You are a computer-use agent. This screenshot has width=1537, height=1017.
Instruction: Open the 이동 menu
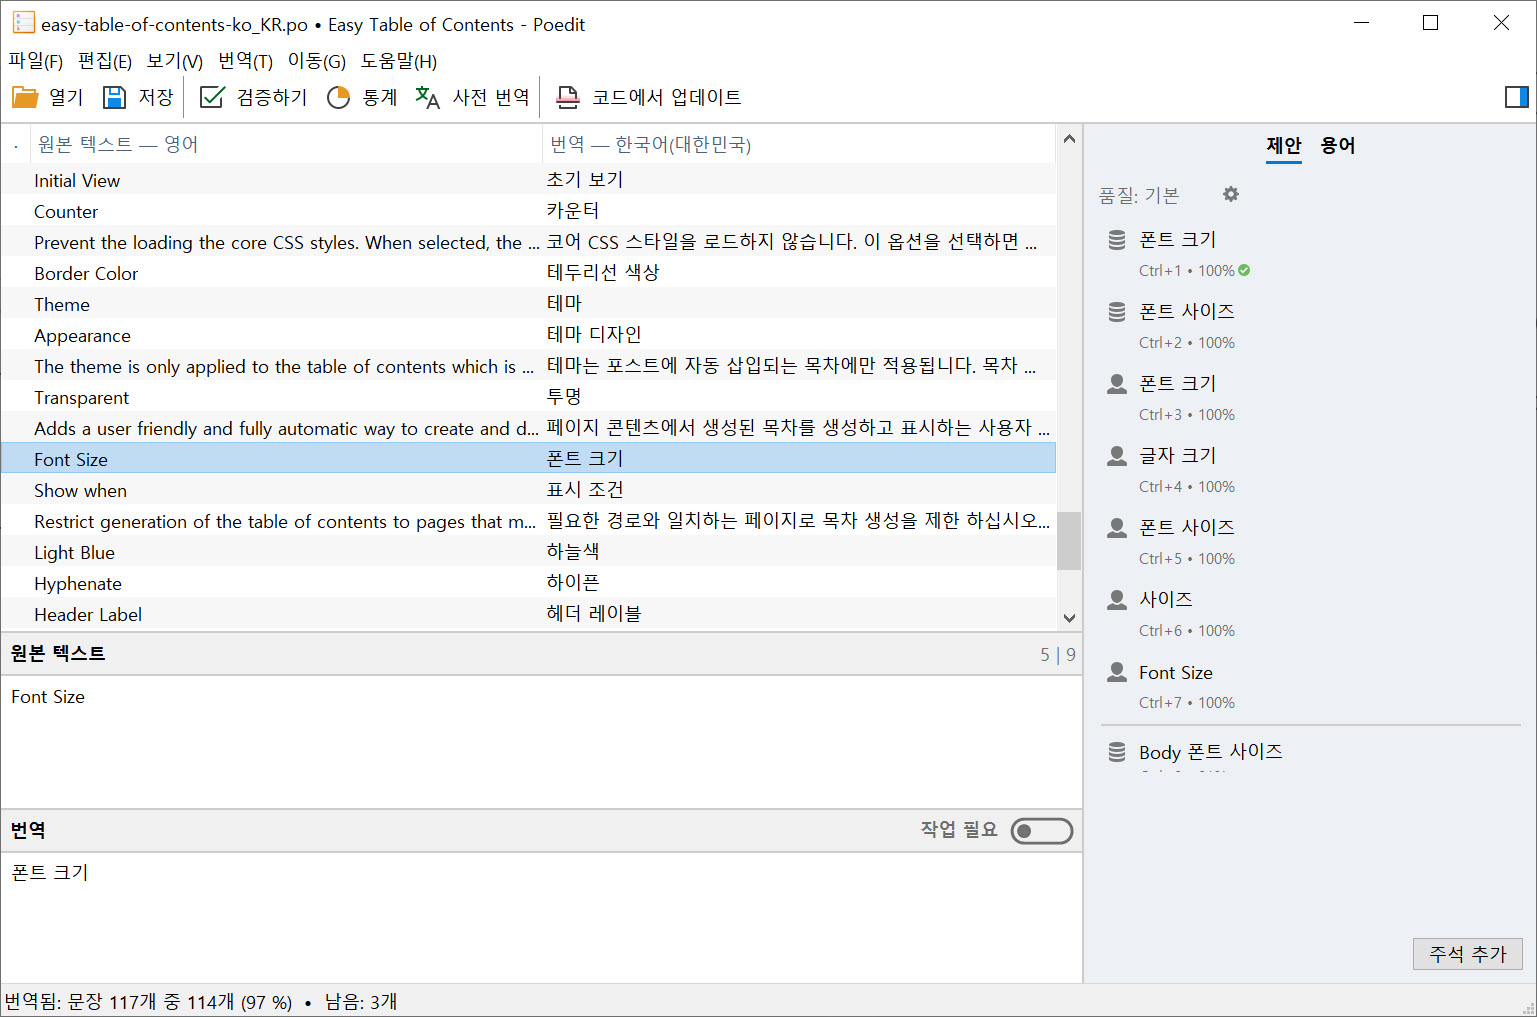tap(315, 61)
